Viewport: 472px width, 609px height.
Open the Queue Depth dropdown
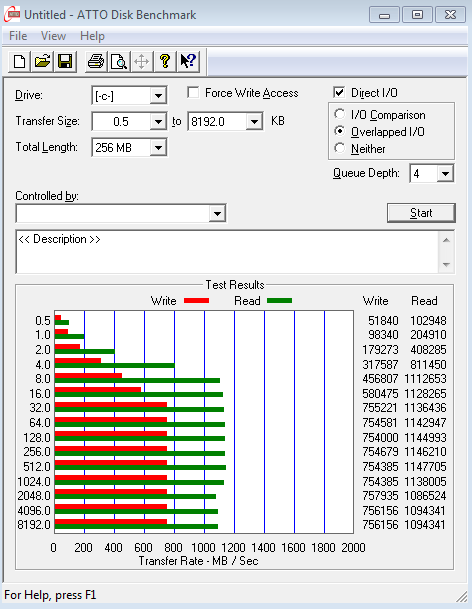(x=445, y=173)
